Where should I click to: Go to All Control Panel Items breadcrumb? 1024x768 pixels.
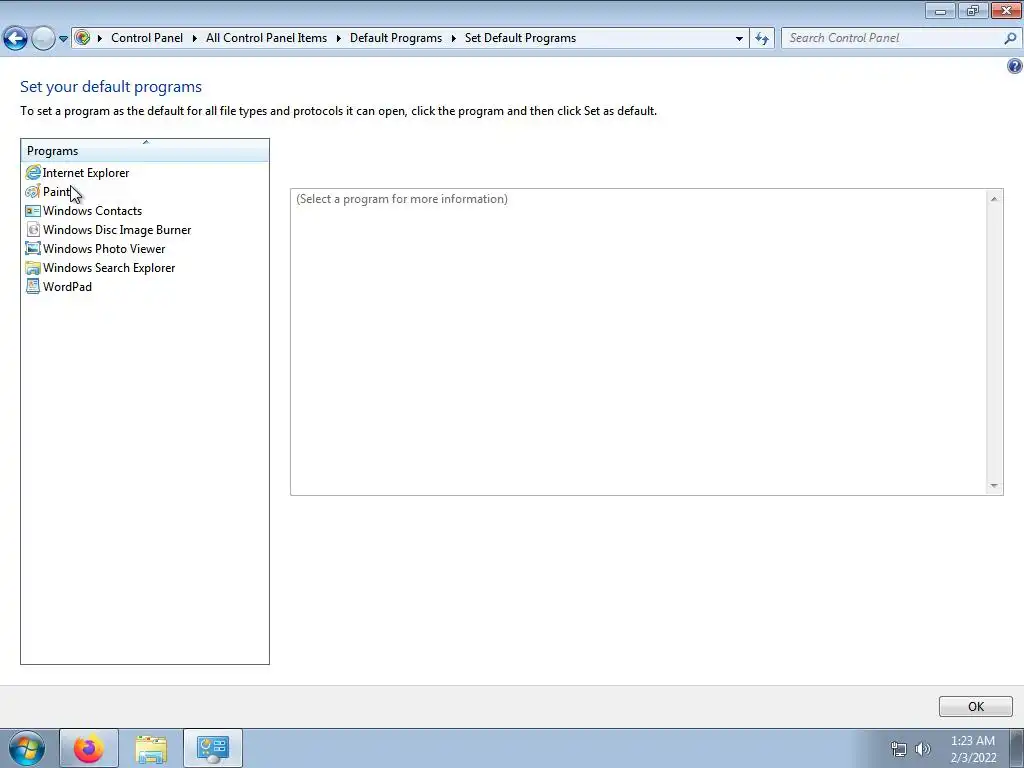click(x=266, y=38)
